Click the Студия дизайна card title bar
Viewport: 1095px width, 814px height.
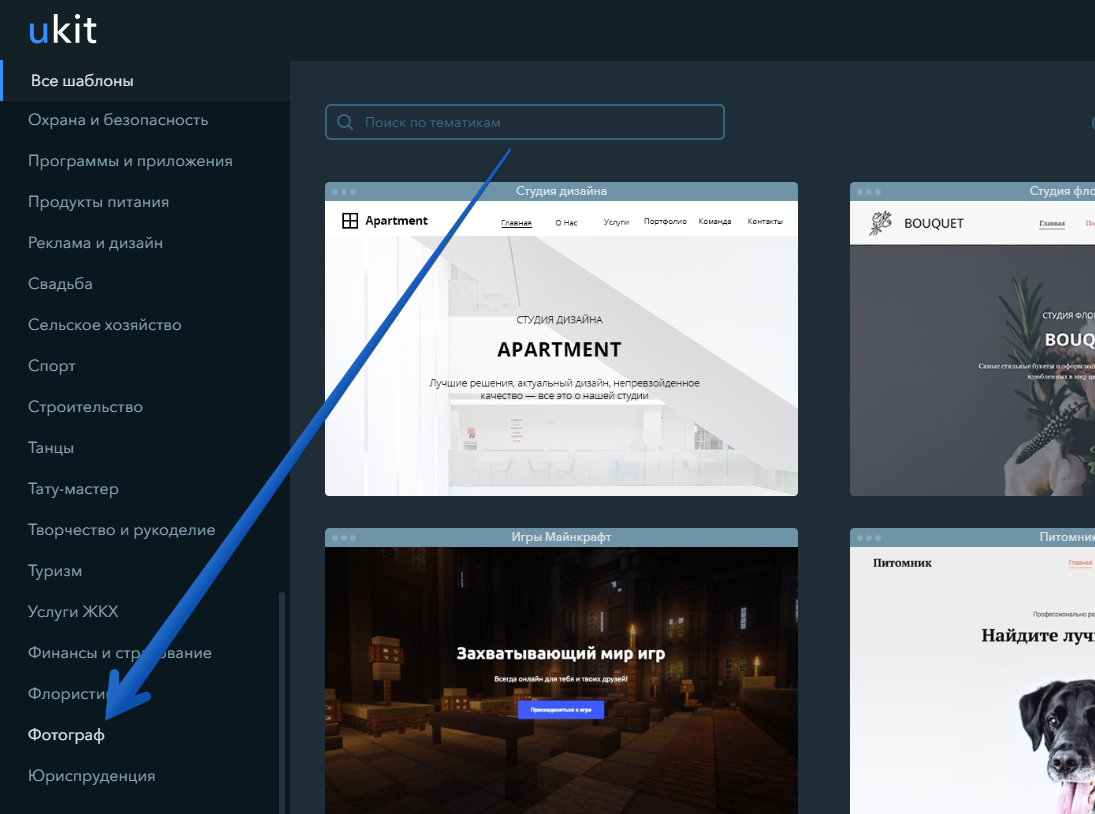(x=561, y=191)
